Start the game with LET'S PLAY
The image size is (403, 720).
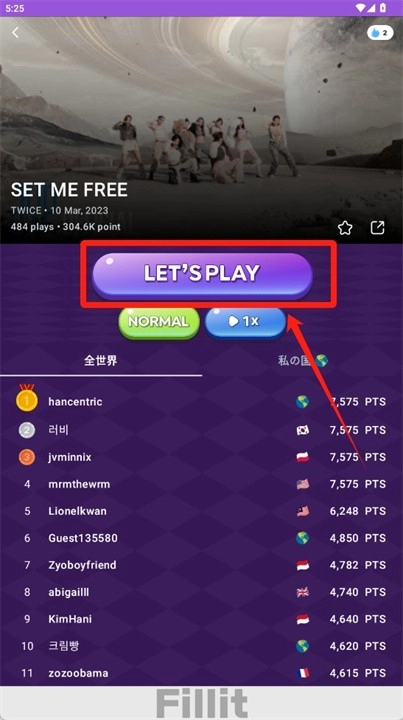click(x=202, y=274)
